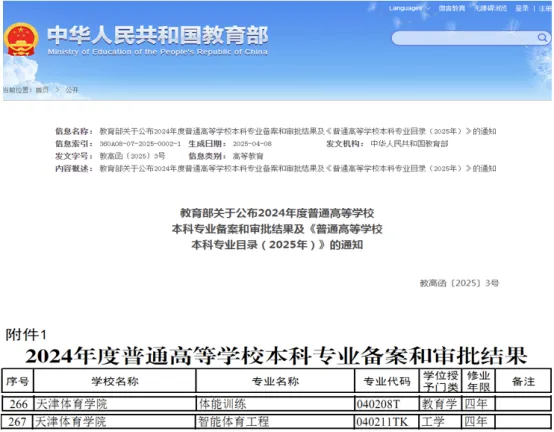Click right-aligned 教高函〔2025〕3号 document number
Image resolution: width=554 pixels, height=432 pixels.
[459, 283]
